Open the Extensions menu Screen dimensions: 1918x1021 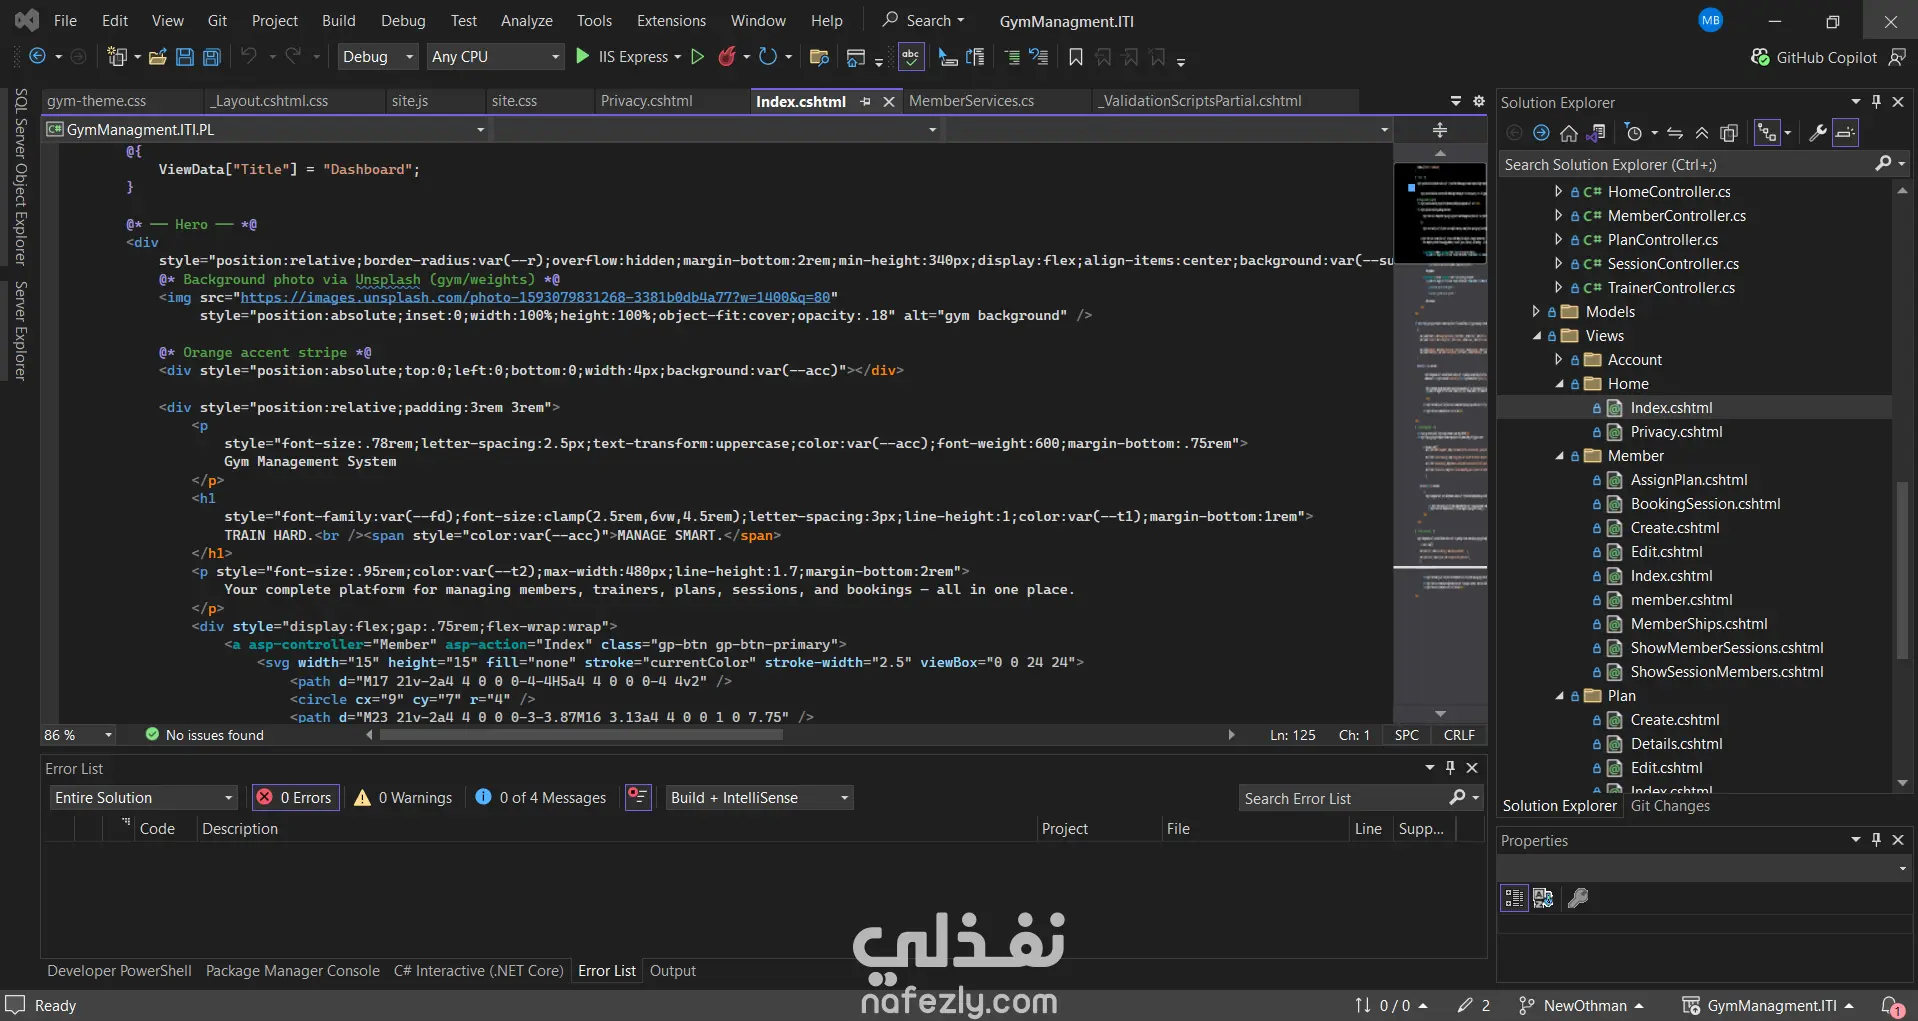tap(671, 21)
